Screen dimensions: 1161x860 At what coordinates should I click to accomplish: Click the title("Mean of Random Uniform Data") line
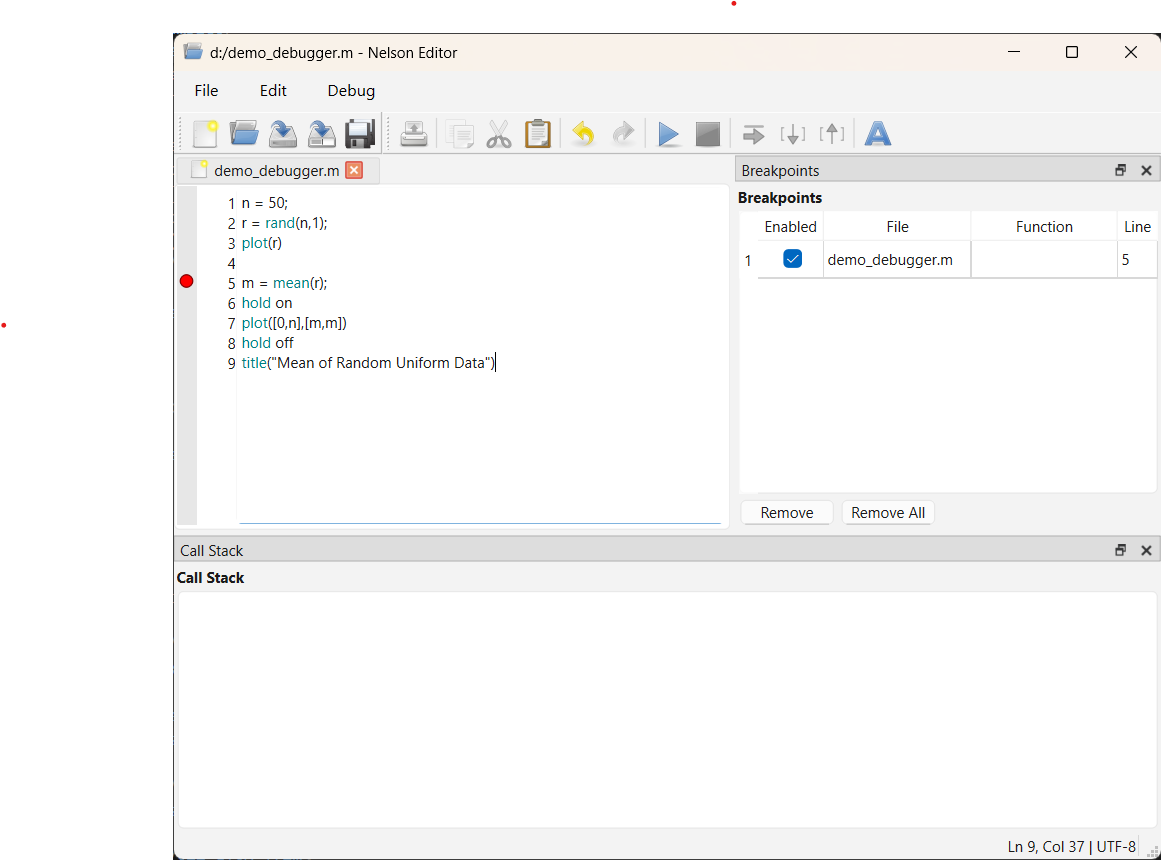tap(368, 363)
